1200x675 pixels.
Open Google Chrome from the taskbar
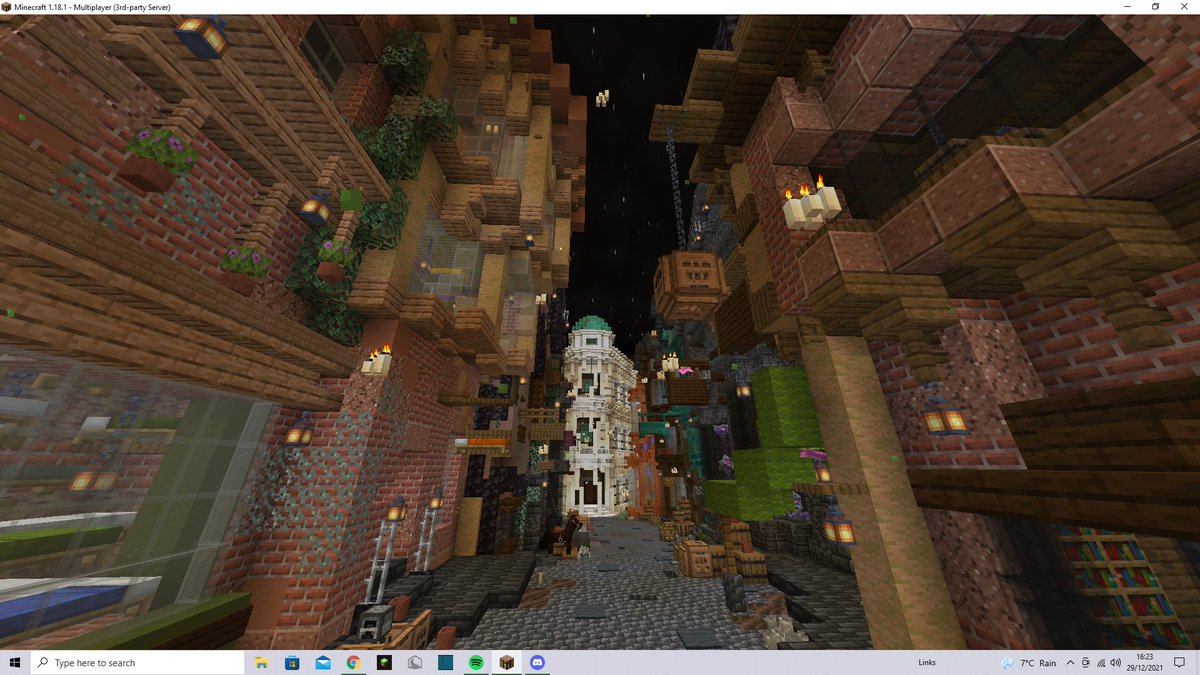pos(353,663)
